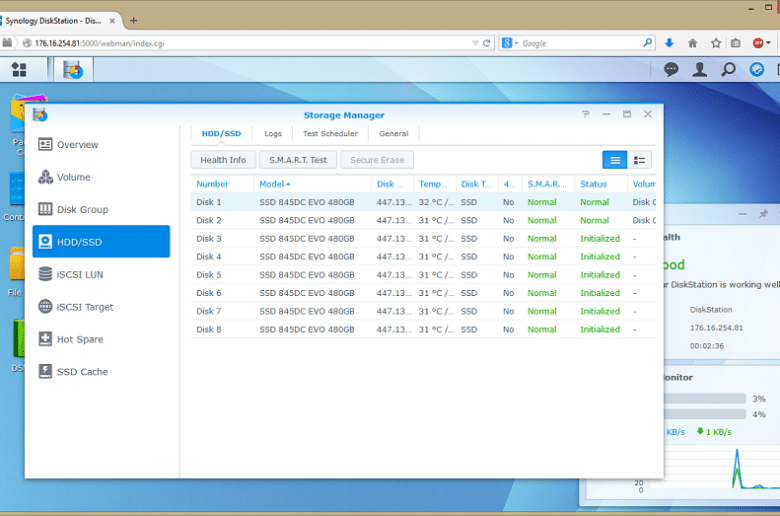Sort by Model column header
The image size is (780, 516).
tap(312, 184)
